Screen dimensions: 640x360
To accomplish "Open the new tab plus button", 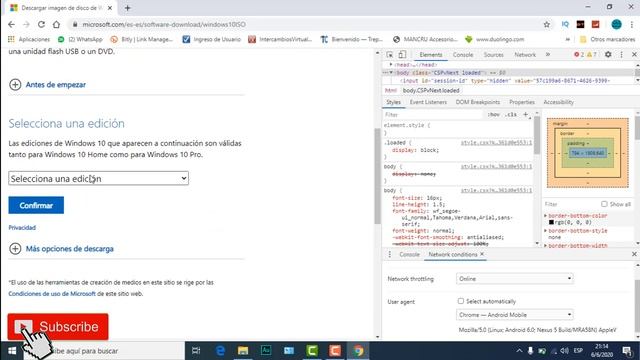I will [128, 8].
